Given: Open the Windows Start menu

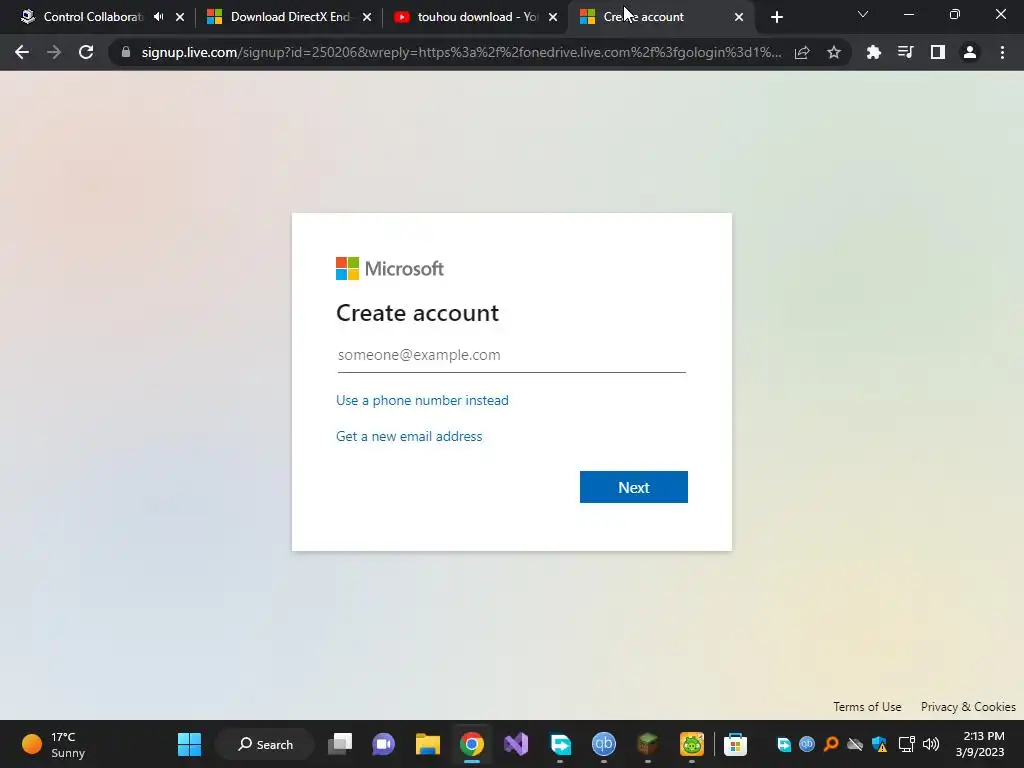Looking at the screenshot, I should pyautogui.click(x=189, y=744).
